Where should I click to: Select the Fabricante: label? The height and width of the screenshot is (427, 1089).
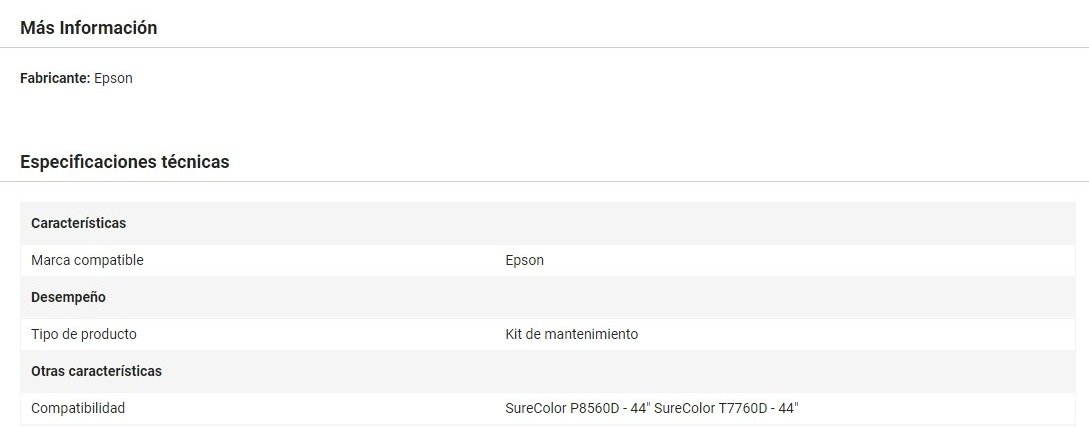pos(55,78)
